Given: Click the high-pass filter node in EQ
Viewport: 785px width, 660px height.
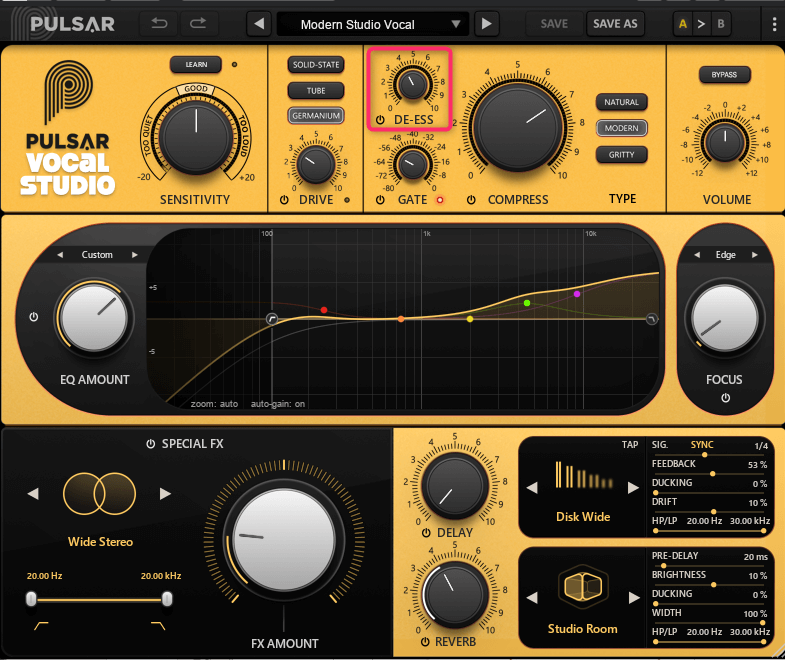Looking at the screenshot, I should click(x=272, y=319).
